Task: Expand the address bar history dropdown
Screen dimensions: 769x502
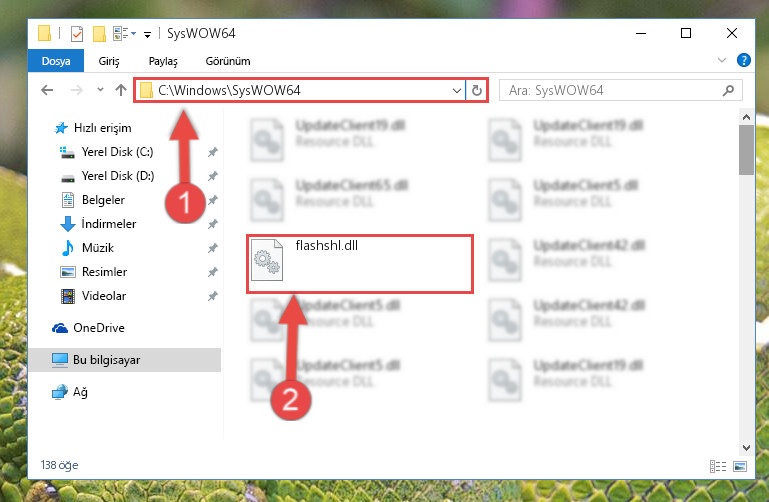Action: pos(457,91)
